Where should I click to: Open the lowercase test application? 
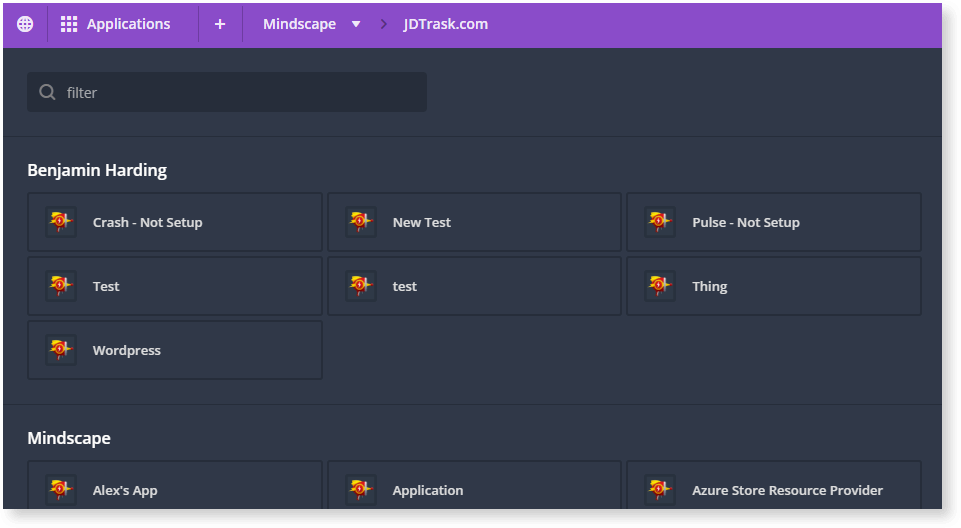pyautogui.click(x=474, y=286)
